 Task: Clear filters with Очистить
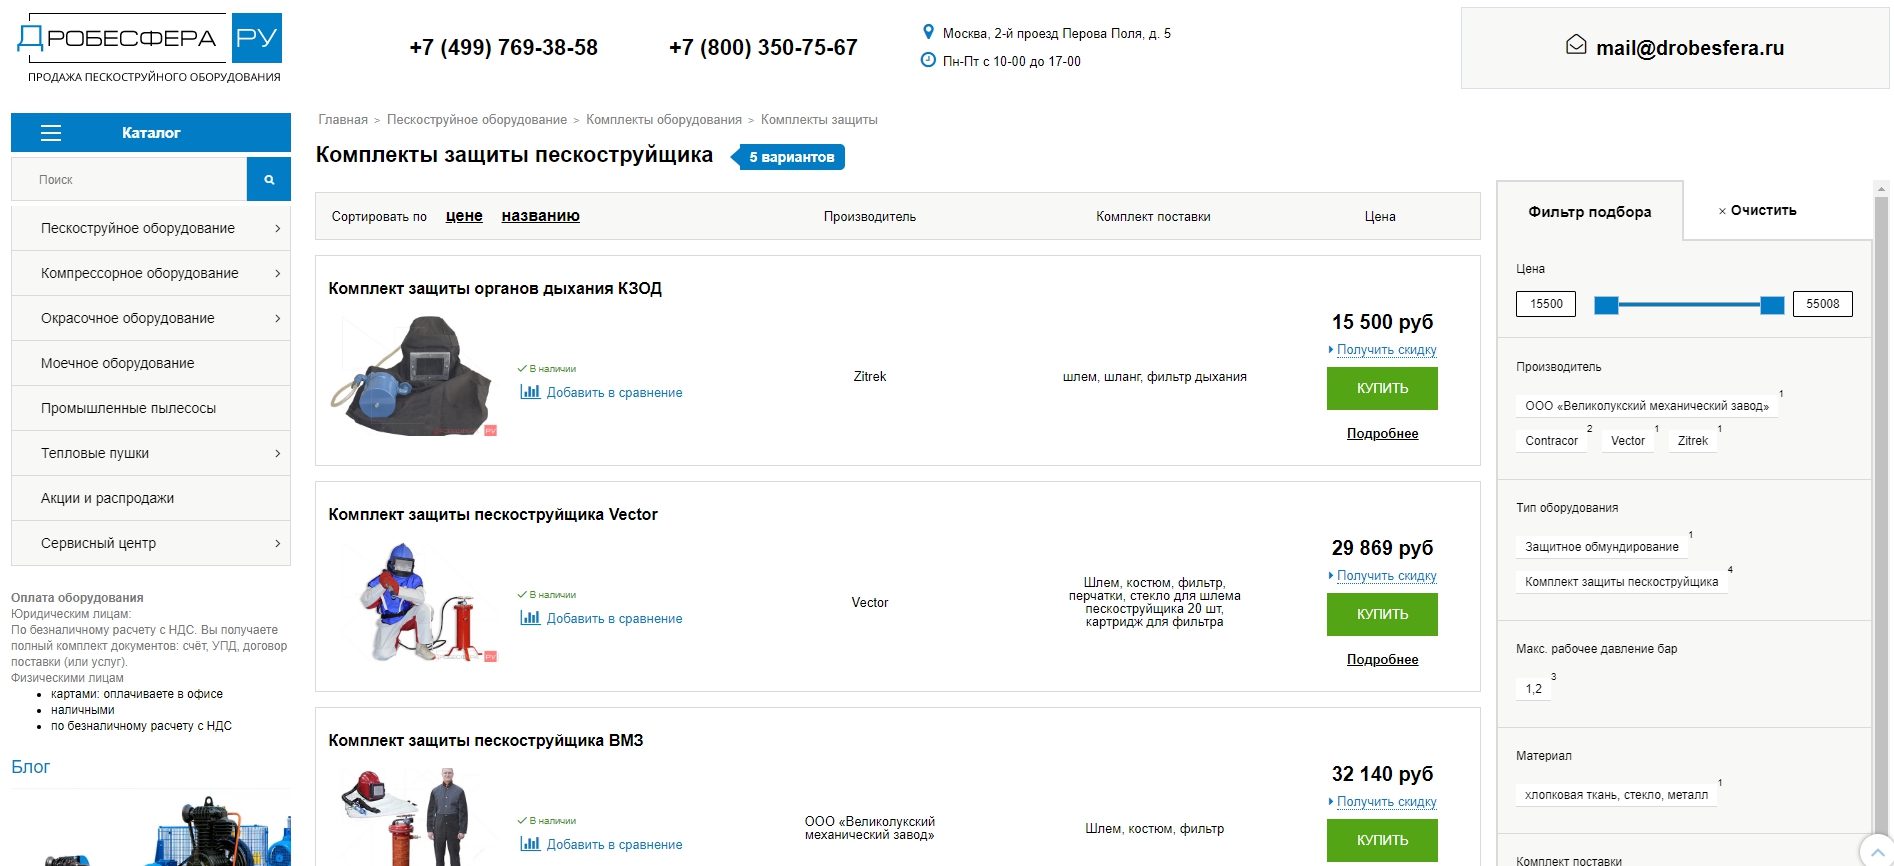click(1757, 210)
